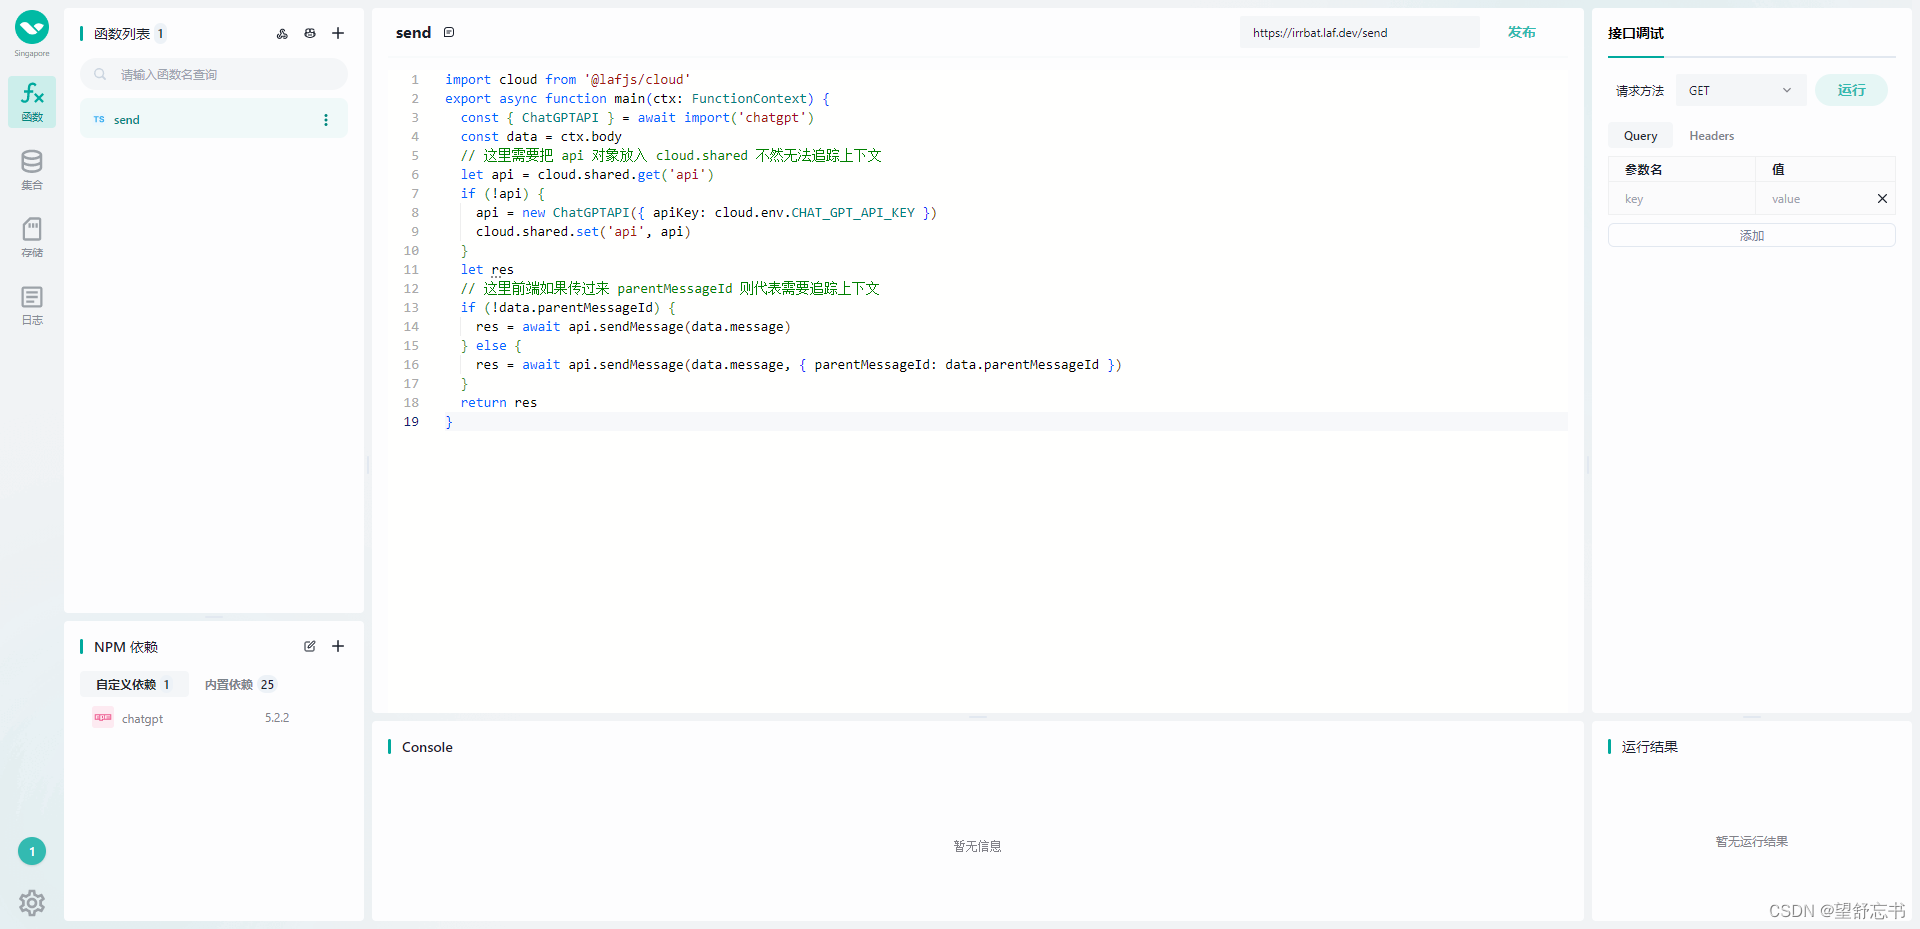Image resolution: width=1920 pixels, height=929 pixels.
Task: Click the green user avatar badge
Action: 32,851
